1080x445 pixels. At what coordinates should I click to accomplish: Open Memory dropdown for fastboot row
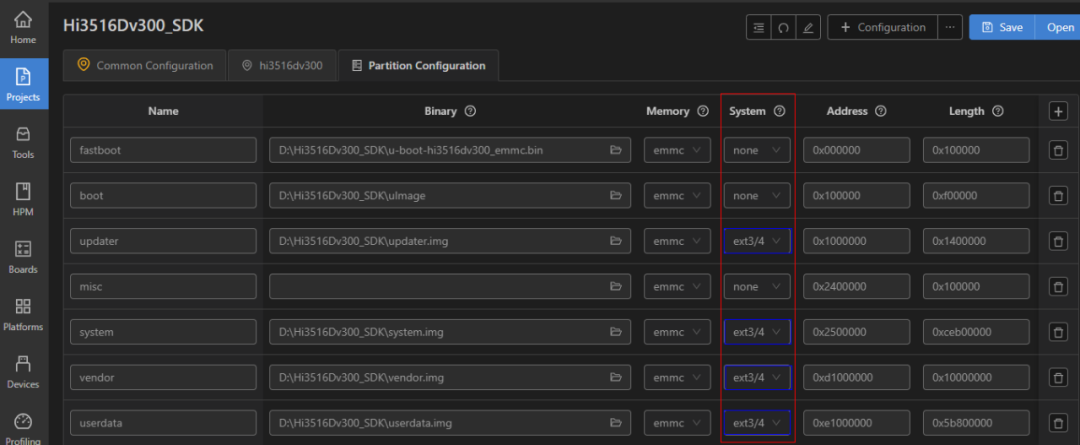(677, 150)
